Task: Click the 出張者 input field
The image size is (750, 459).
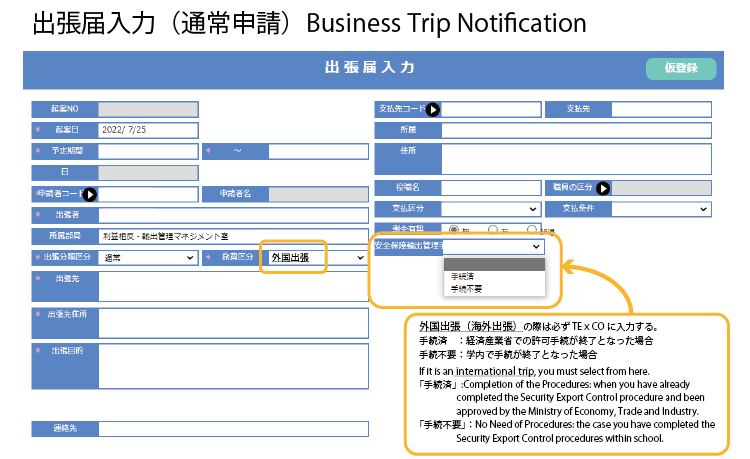Action: coord(233,215)
